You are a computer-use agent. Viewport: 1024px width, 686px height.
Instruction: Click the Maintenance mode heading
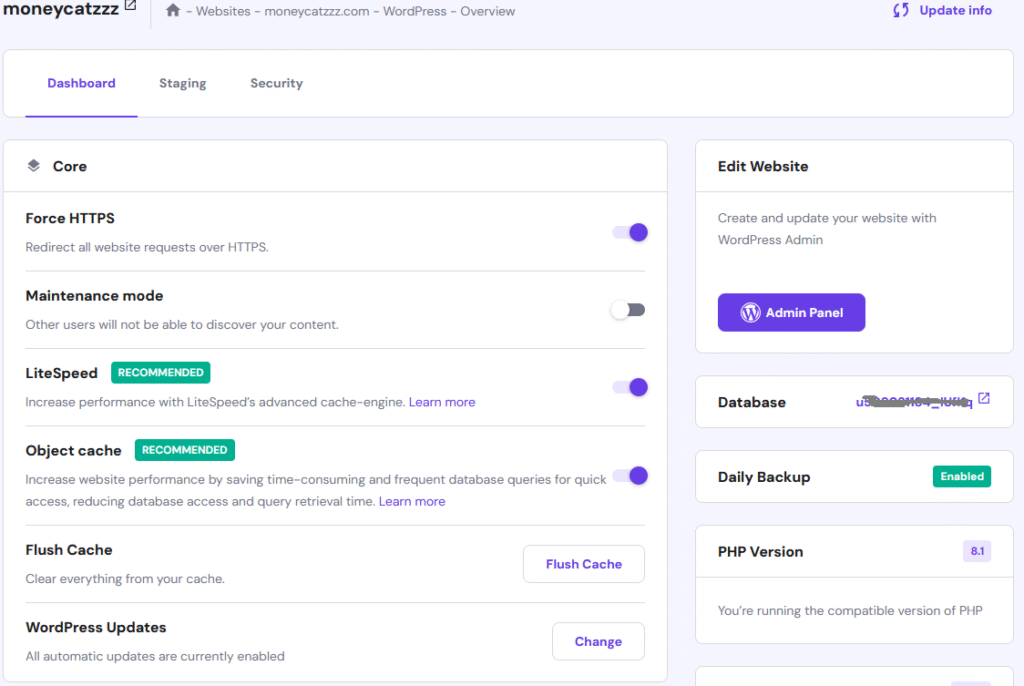(94, 296)
